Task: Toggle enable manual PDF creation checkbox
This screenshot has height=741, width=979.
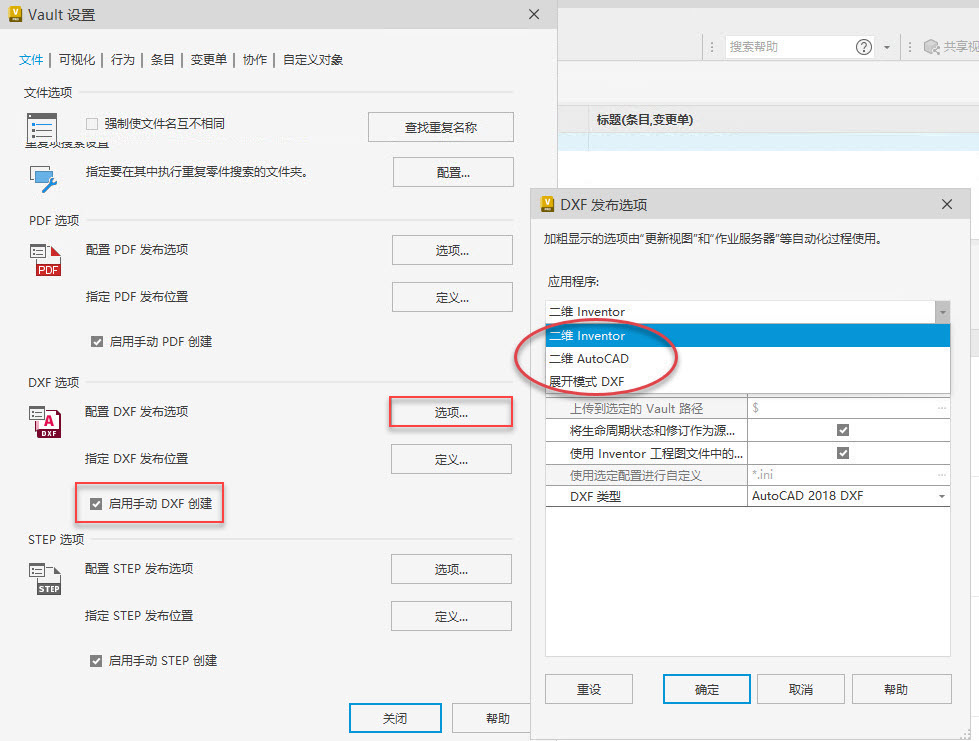Action: click(97, 341)
